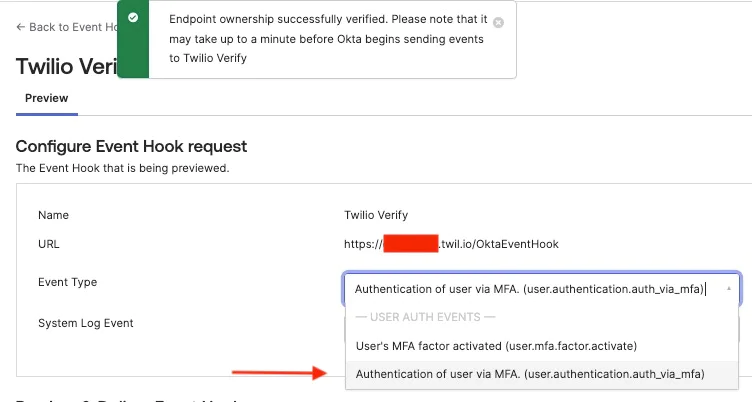This screenshot has height=402, width=752.
Task: Click the Event Type field label
Action: 67,282
